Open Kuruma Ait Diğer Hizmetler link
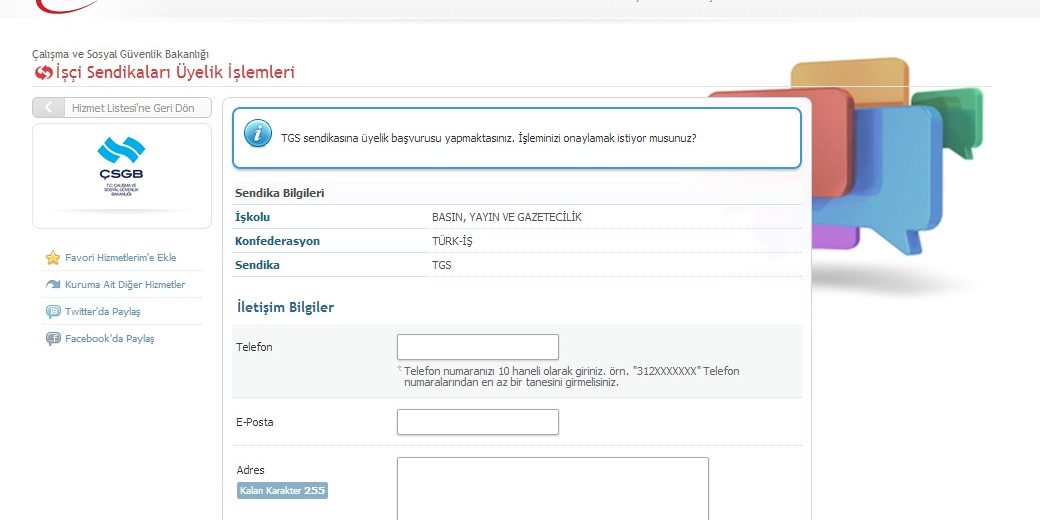The height and width of the screenshot is (520, 1040). click(125, 285)
